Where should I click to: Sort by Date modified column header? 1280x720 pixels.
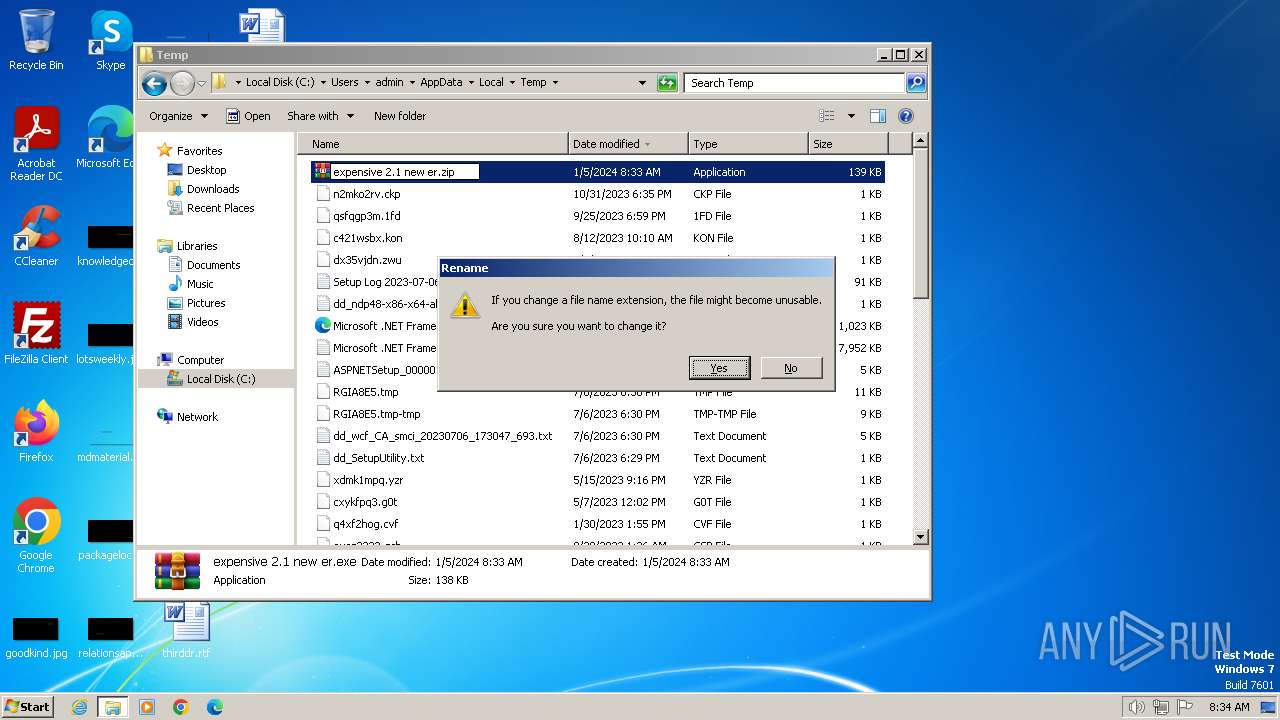click(x=628, y=144)
